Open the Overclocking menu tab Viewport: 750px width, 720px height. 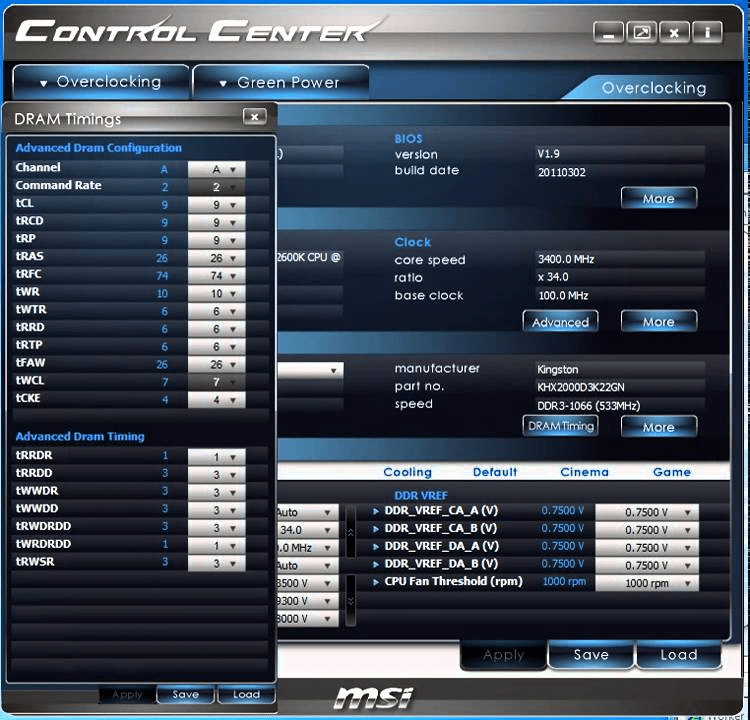[101, 82]
